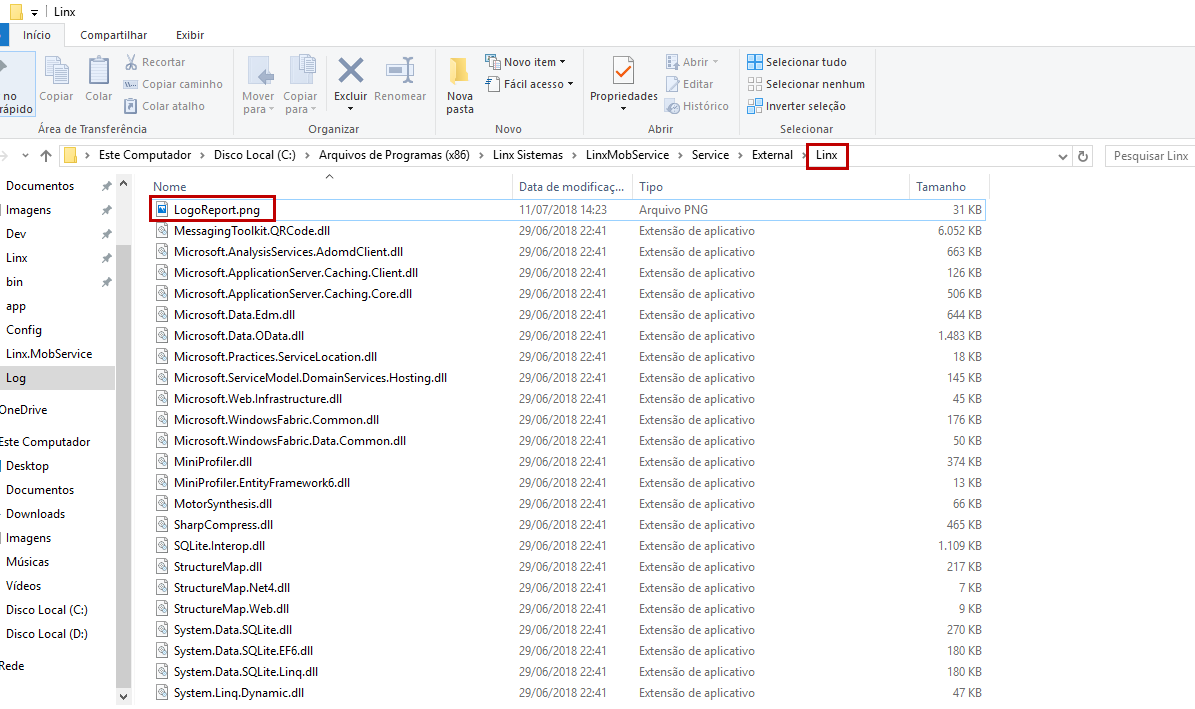The height and width of the screenshot is (709, 1195).
Task: Select file SQLite.Interop.dll
Action: pyautogui.click(x=219, y=546)
